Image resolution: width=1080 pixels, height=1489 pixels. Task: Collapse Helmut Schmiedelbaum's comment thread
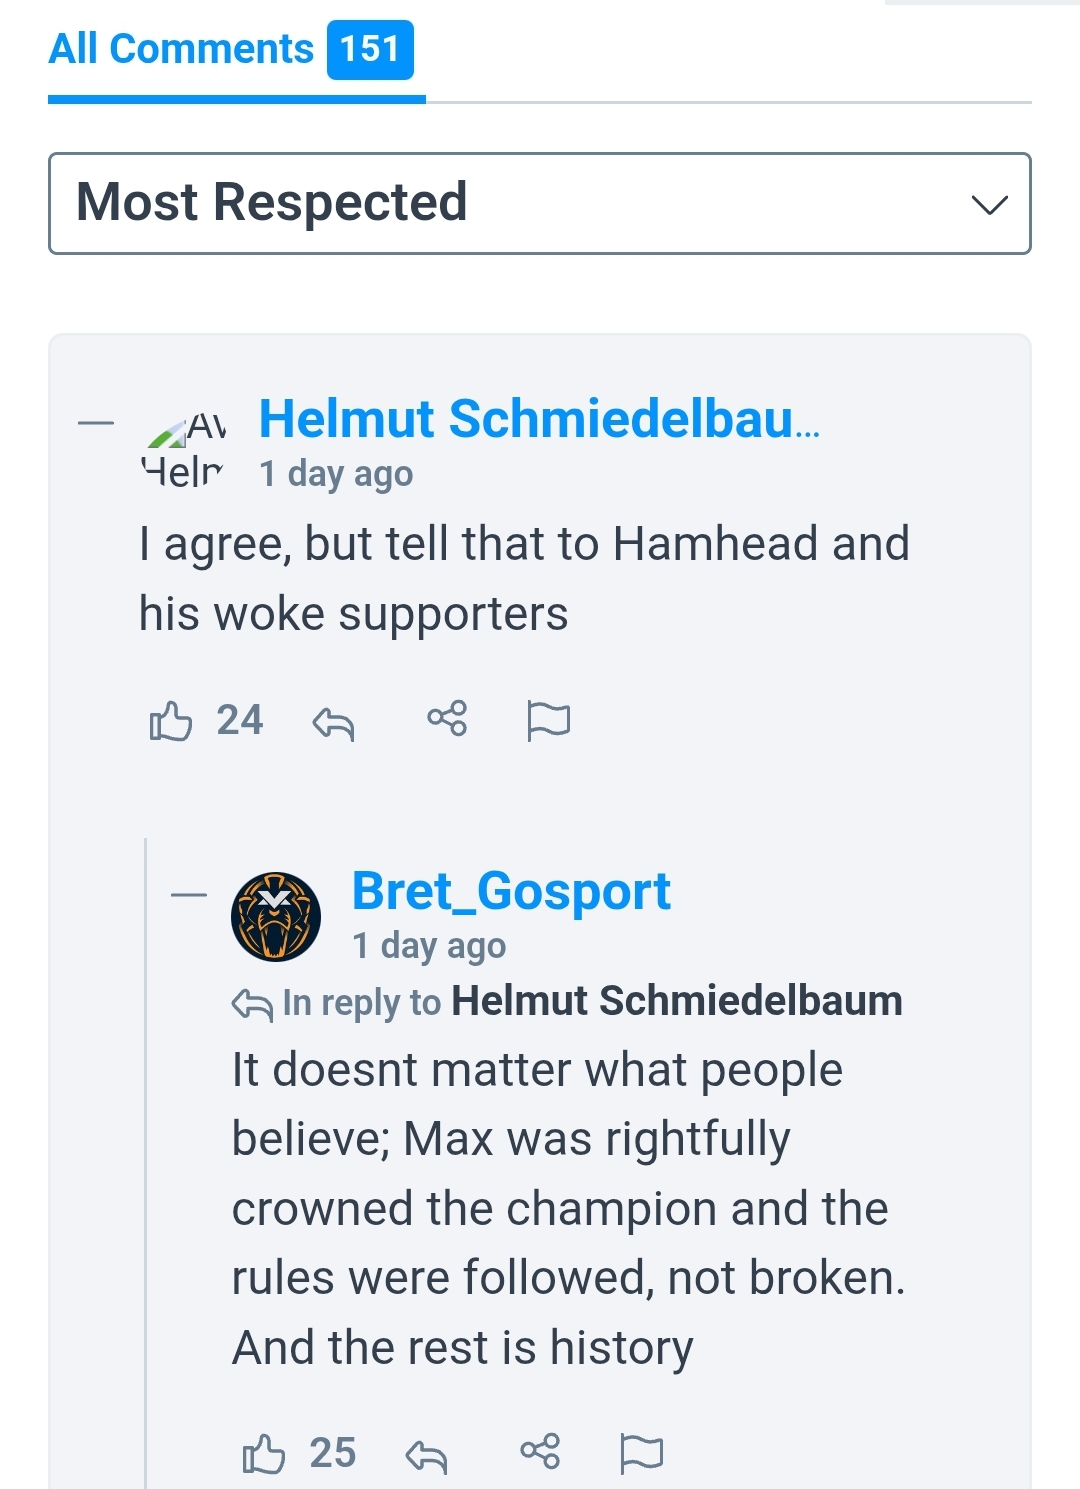96,424
